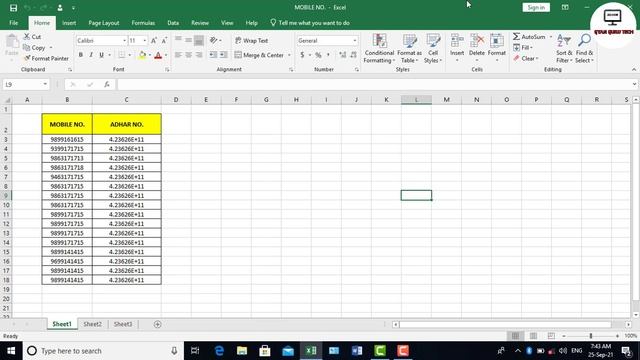Toggle Underline formatting
Screen dimensions: 640x360
pos(101,55)
